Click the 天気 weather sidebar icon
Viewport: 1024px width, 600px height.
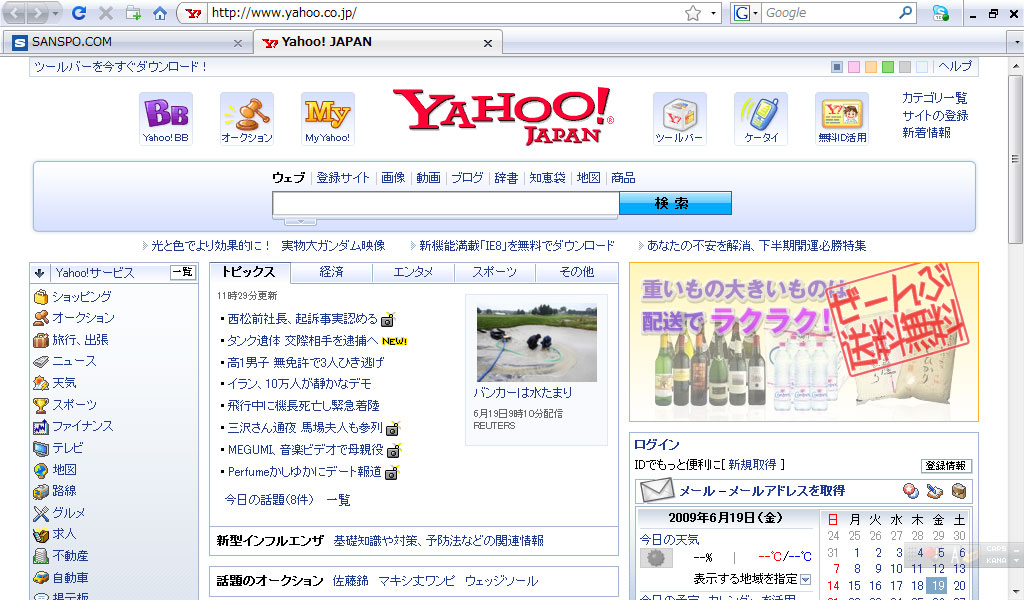point(41,383)
